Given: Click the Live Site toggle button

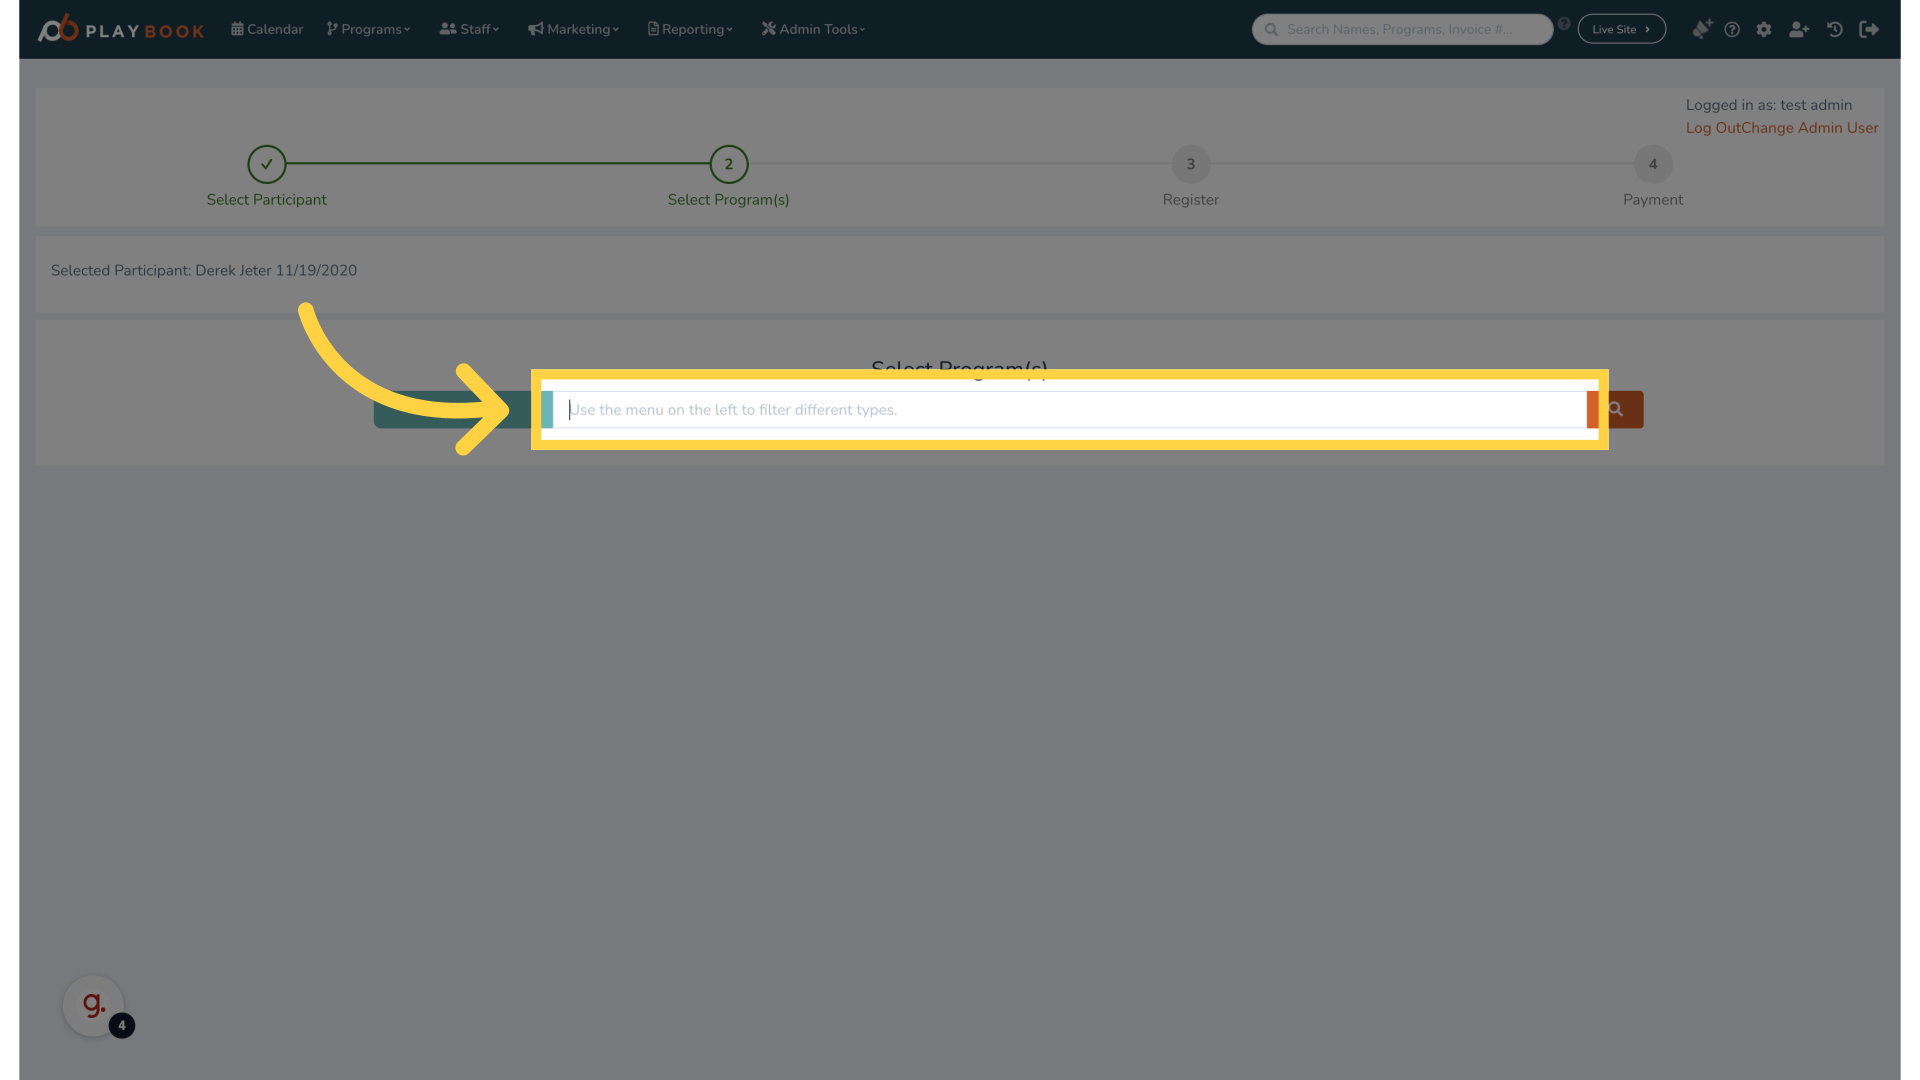Looking at the screenshot, I should click(x=1622, y=29).
